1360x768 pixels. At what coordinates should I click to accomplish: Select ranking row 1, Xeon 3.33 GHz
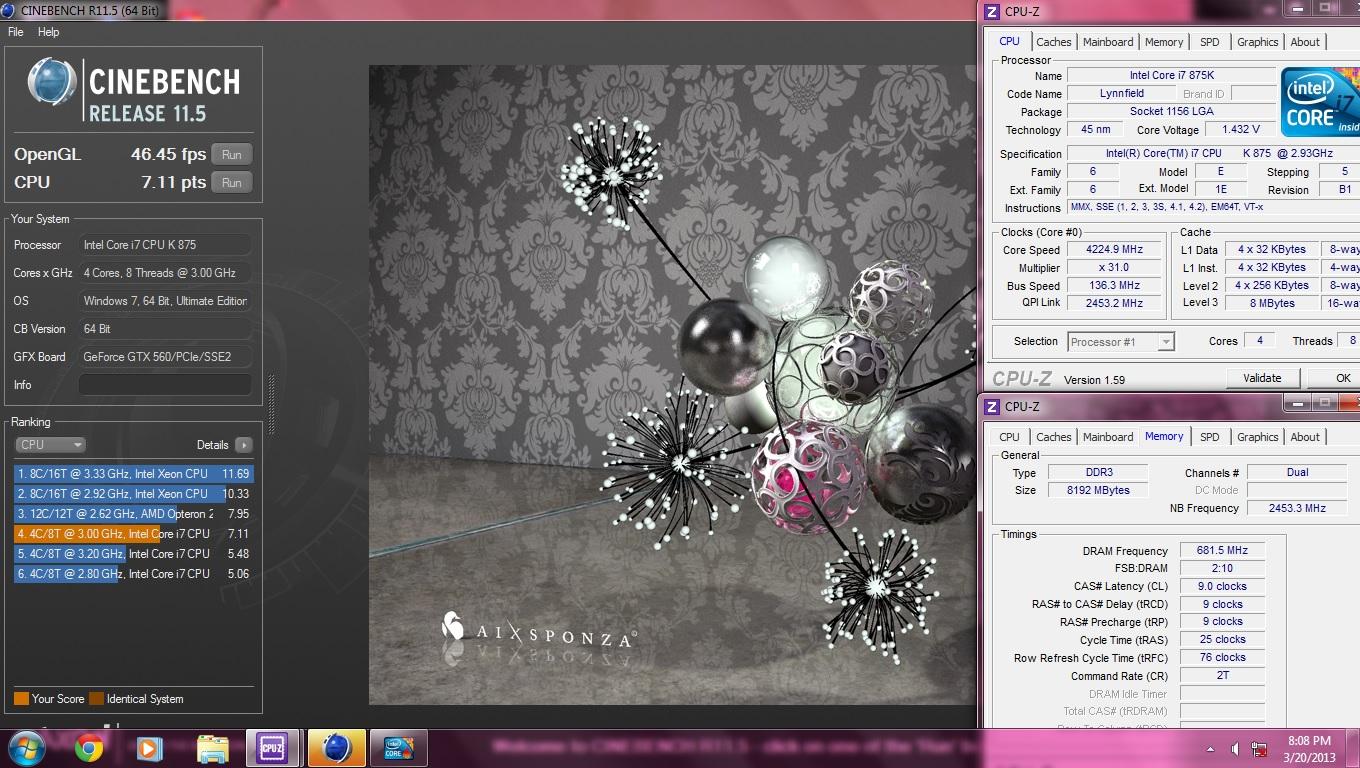tap(134, 474)
